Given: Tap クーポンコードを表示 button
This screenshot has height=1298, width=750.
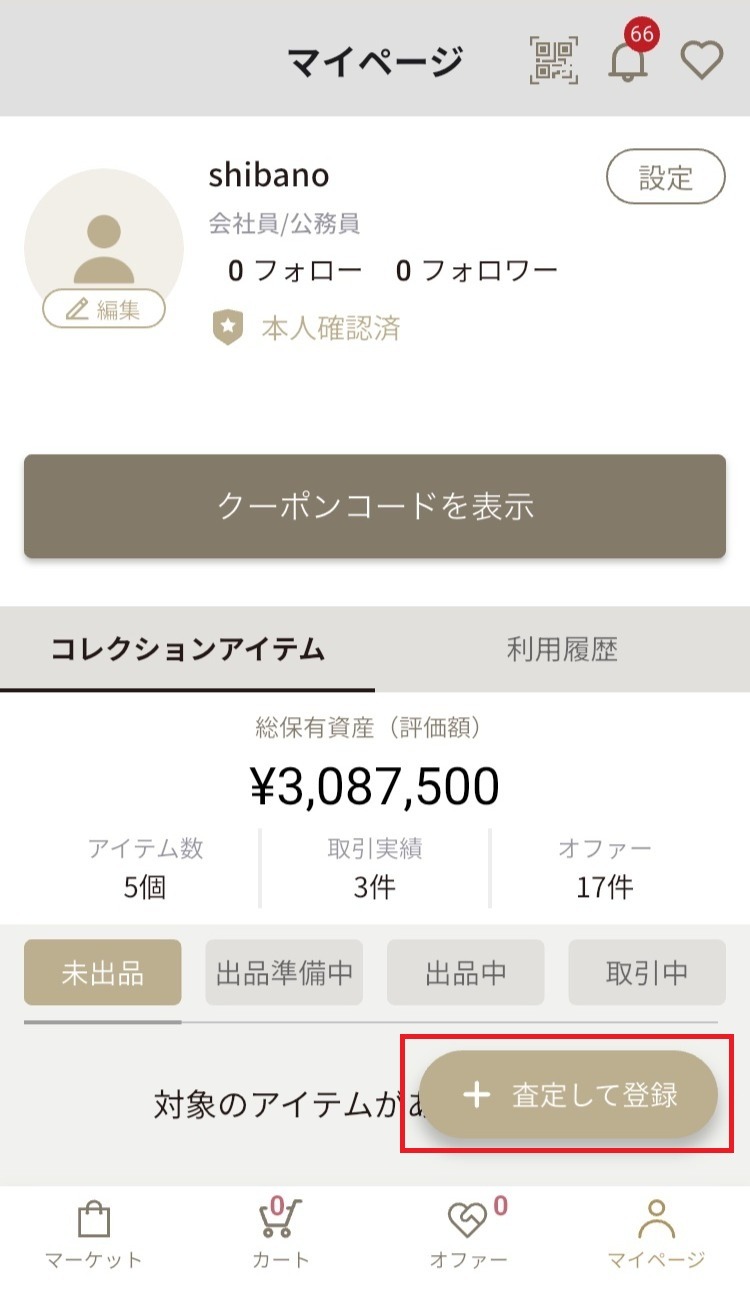Looking at the screenshot, I should coord(375,506).
